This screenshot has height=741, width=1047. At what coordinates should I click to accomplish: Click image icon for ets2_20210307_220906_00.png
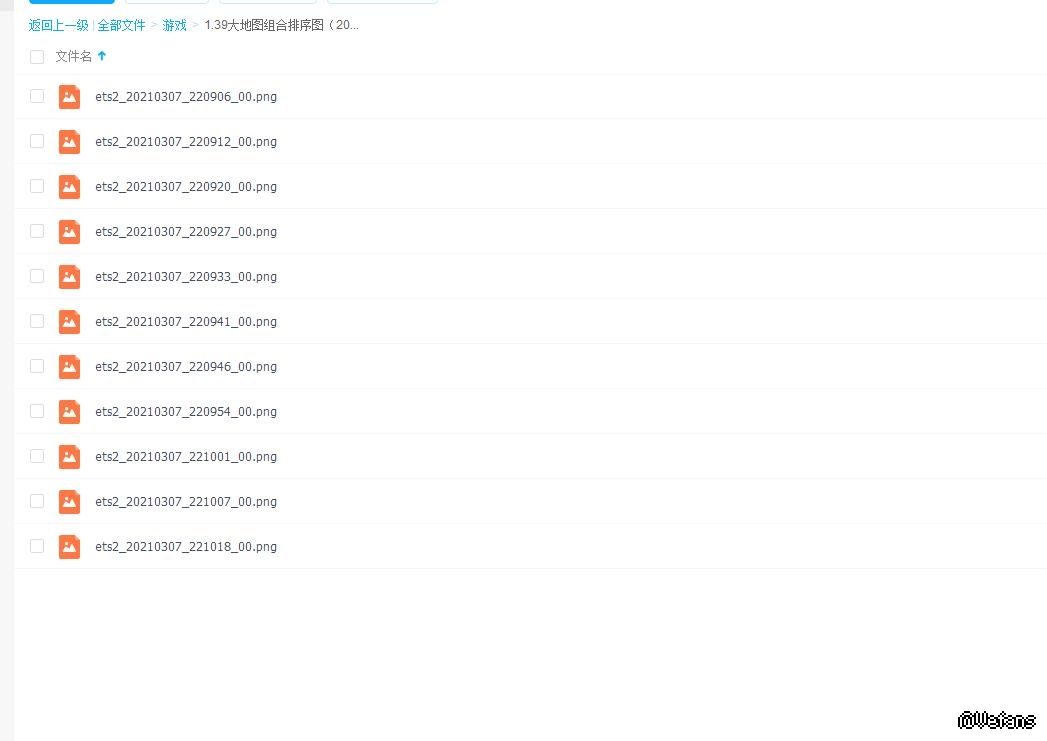pos(69,96)
